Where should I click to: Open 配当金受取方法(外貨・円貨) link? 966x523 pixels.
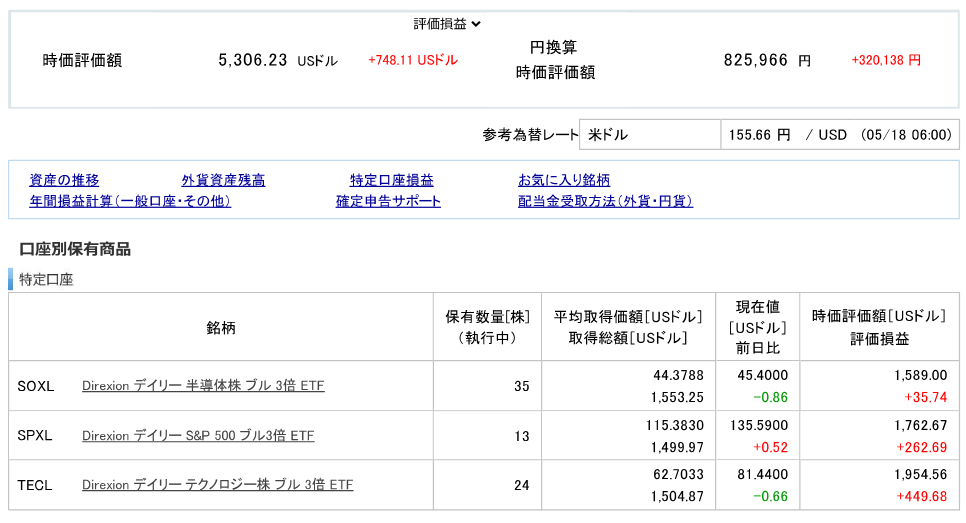[x=605, y=202]
